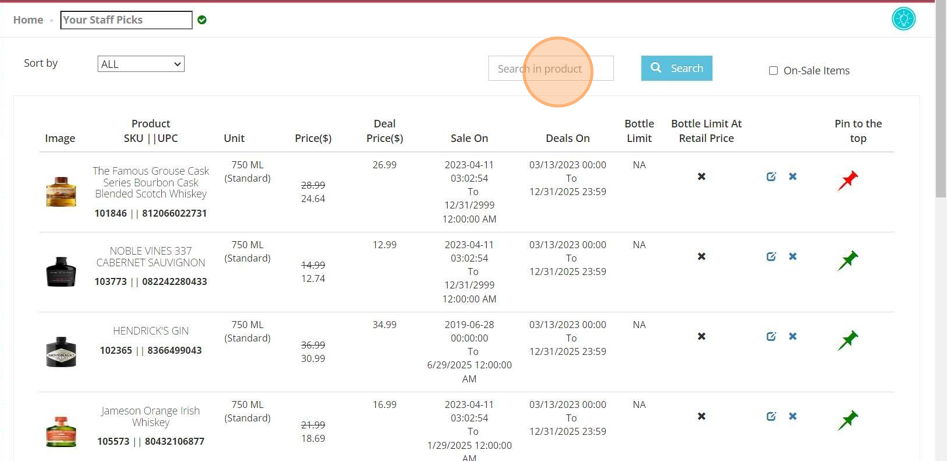
Task: Click deal price 34.99
Action: coord(385,324)
